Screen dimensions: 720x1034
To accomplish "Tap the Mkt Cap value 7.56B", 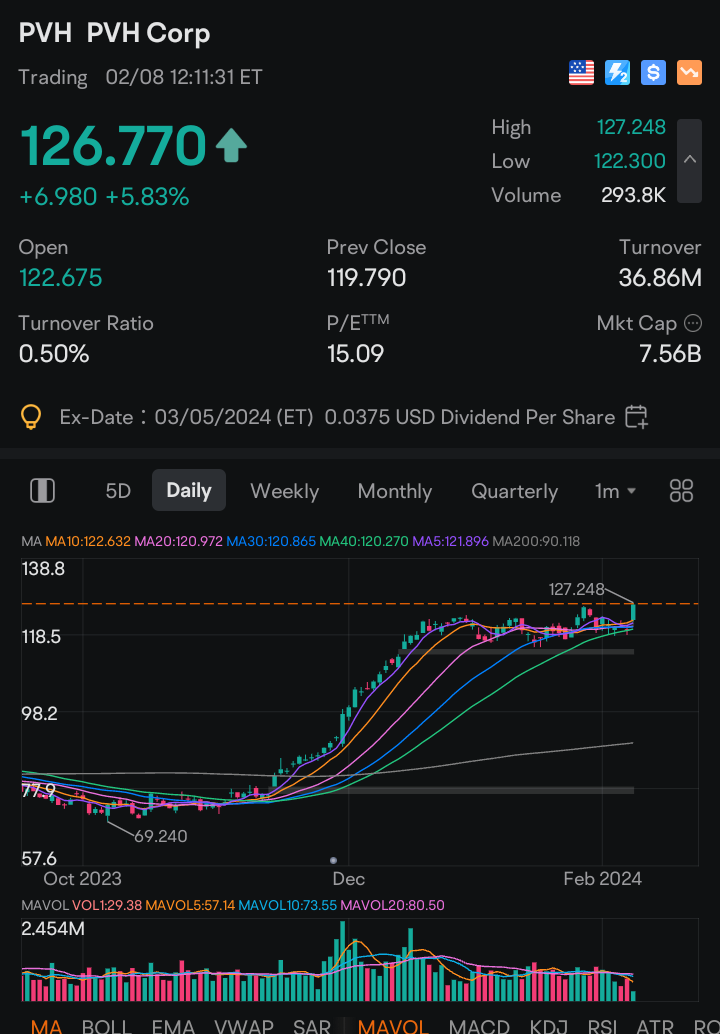I will tap(671, 353).
